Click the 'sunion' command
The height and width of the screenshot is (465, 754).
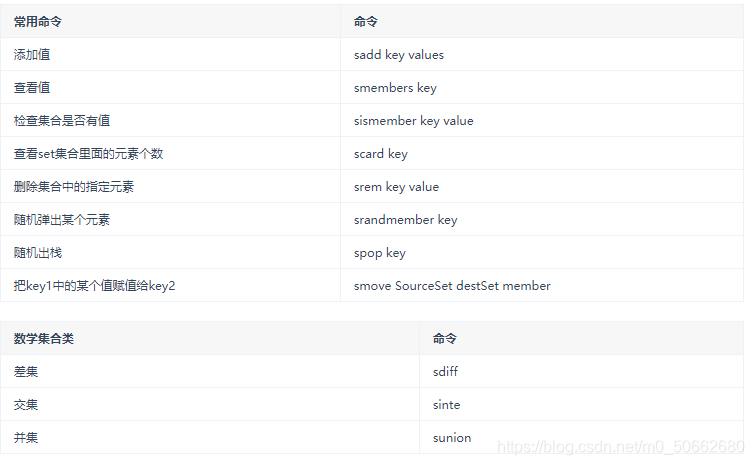click(452, 438)
